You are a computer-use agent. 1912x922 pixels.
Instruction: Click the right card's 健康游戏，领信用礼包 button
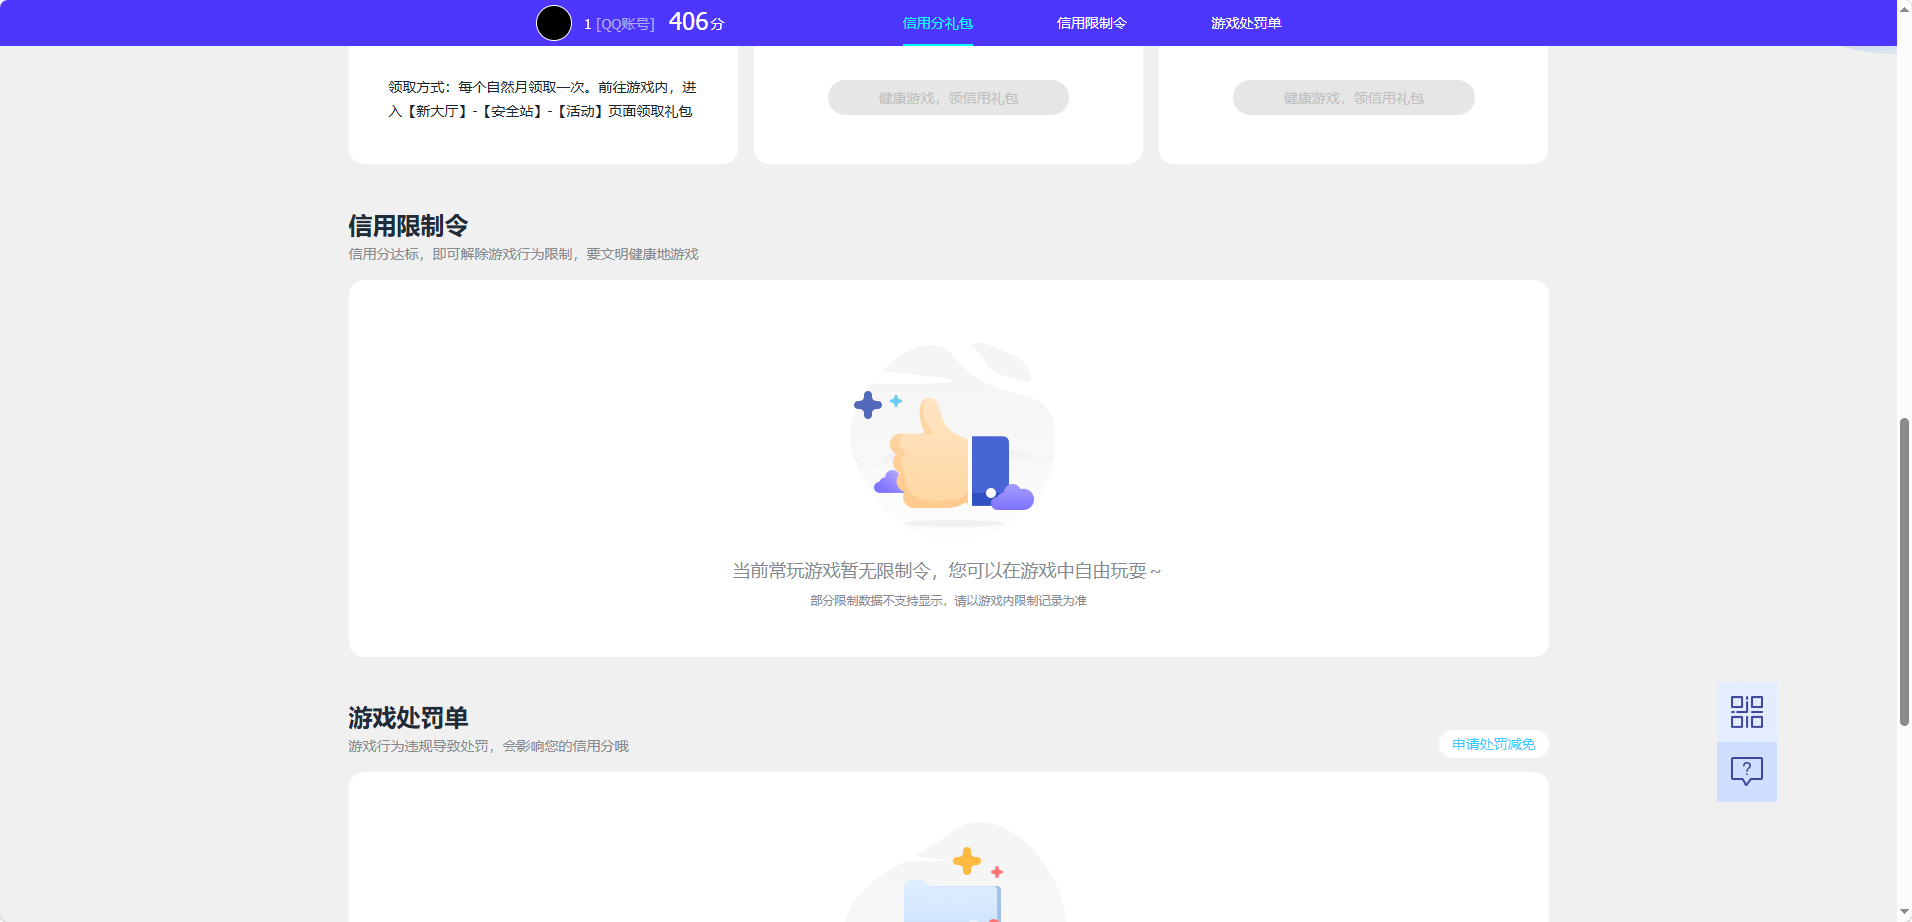click(1353, 98)
